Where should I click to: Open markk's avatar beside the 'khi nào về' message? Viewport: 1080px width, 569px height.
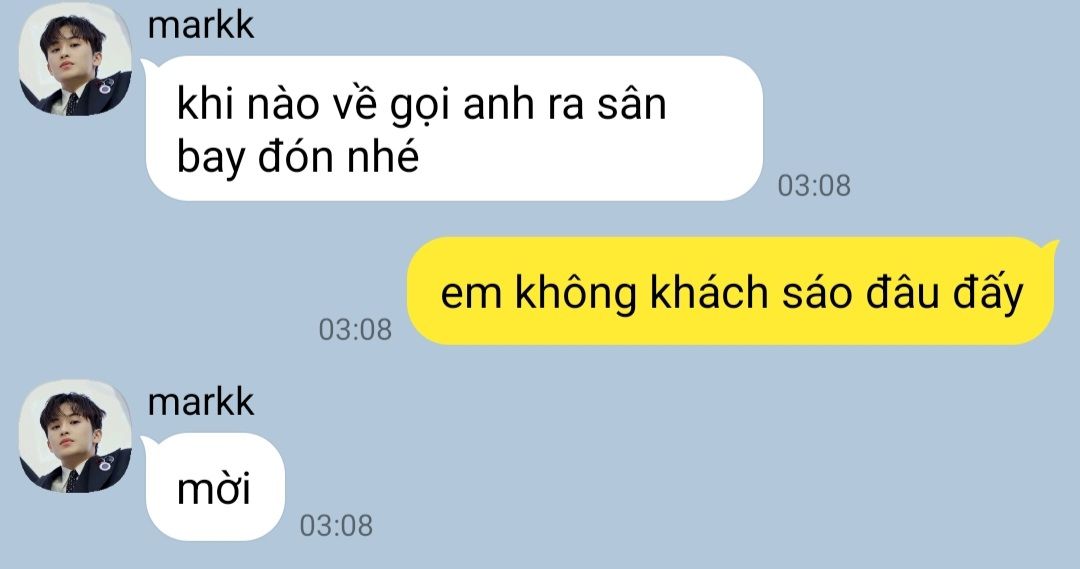[x=74, y=59]
